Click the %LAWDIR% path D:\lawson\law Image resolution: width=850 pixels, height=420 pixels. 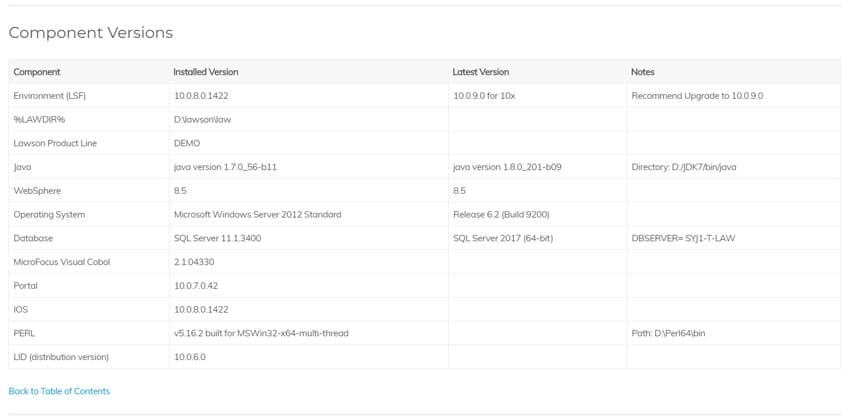click(x=202, y=120)
